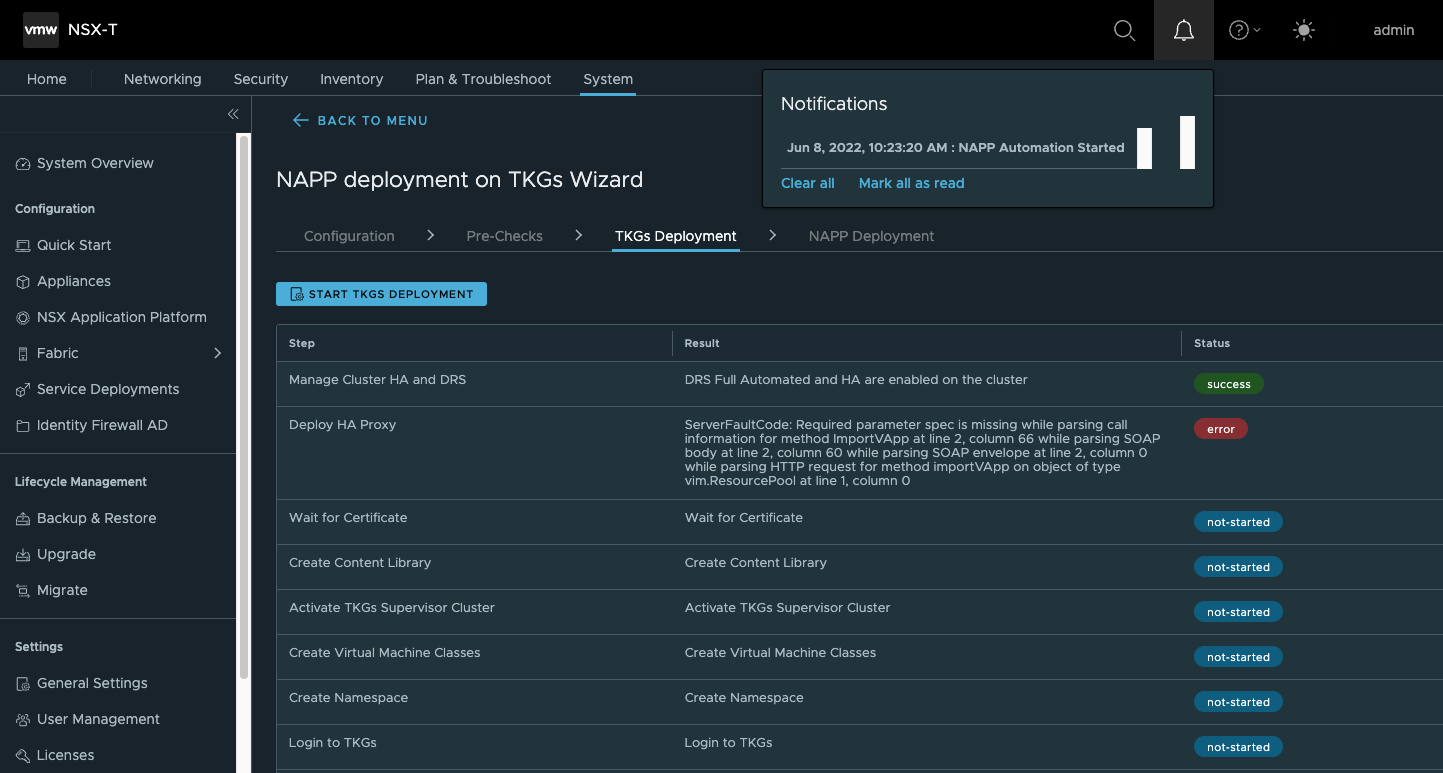The height and width of the screenshot is (773, 1443).
Task: Click the Licenses icon
Action: pos(23,756)
